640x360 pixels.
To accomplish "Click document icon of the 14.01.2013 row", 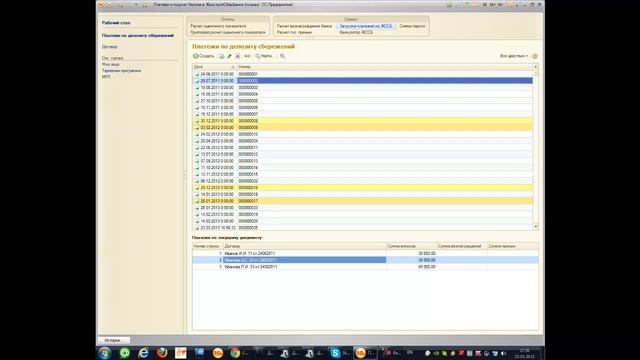I will pyautogui.click(x=197, y=194).
